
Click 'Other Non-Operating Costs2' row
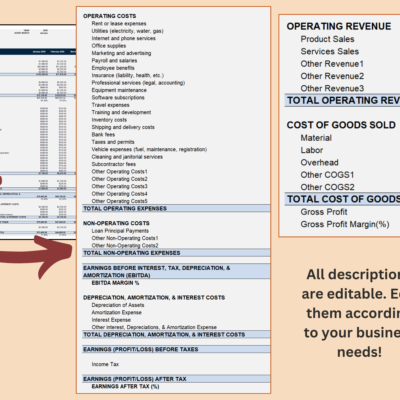(x=125, y=245)
